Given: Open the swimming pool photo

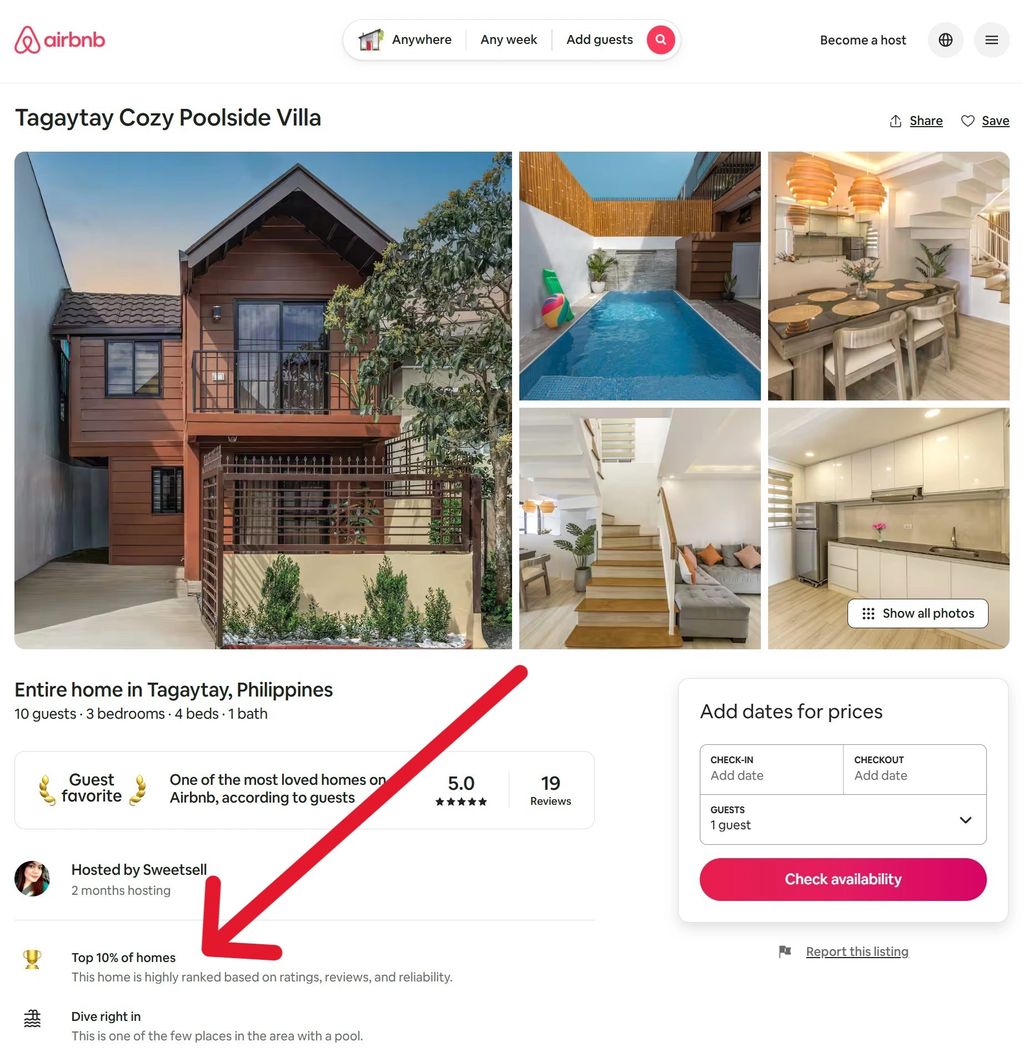Looking at the screenshot, I should pos(640,276).
